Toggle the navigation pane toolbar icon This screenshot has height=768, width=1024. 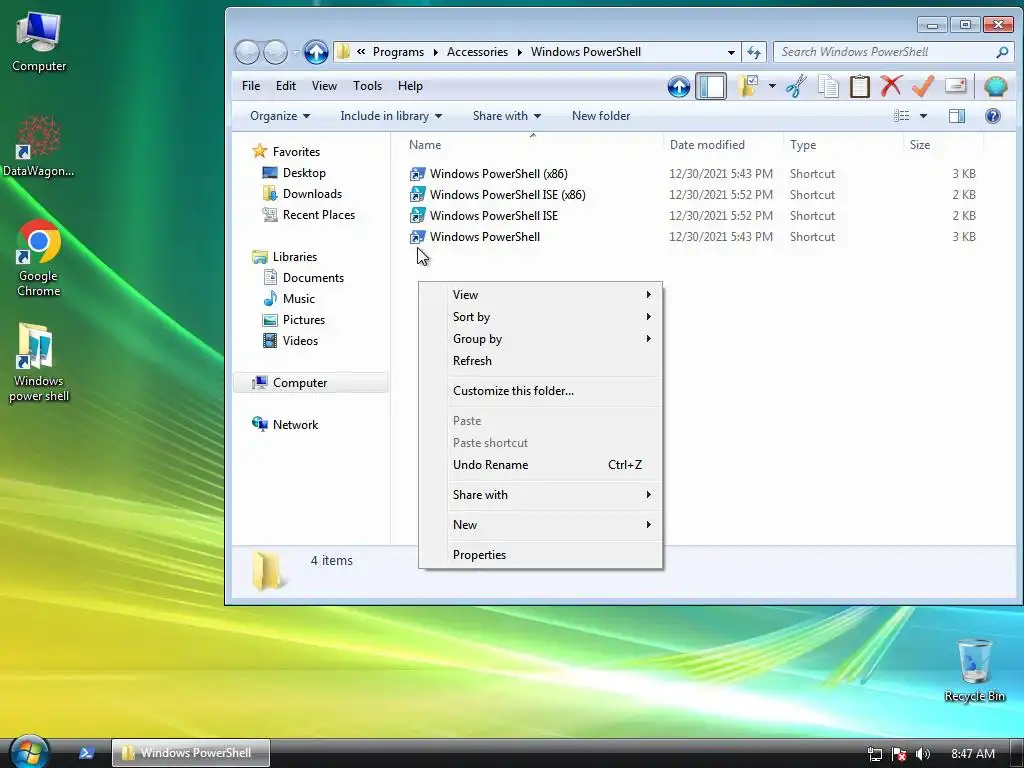tap(711, 86)
